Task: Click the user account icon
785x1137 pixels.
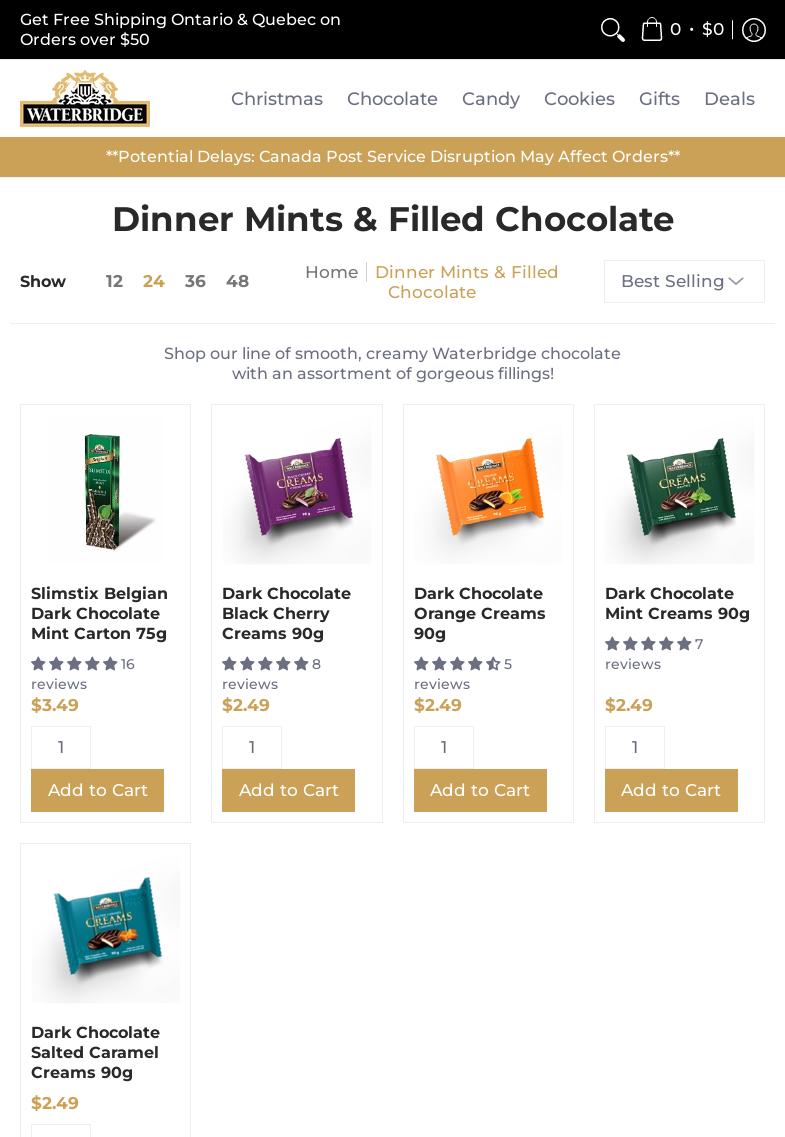Action: (x=754, y=30)
